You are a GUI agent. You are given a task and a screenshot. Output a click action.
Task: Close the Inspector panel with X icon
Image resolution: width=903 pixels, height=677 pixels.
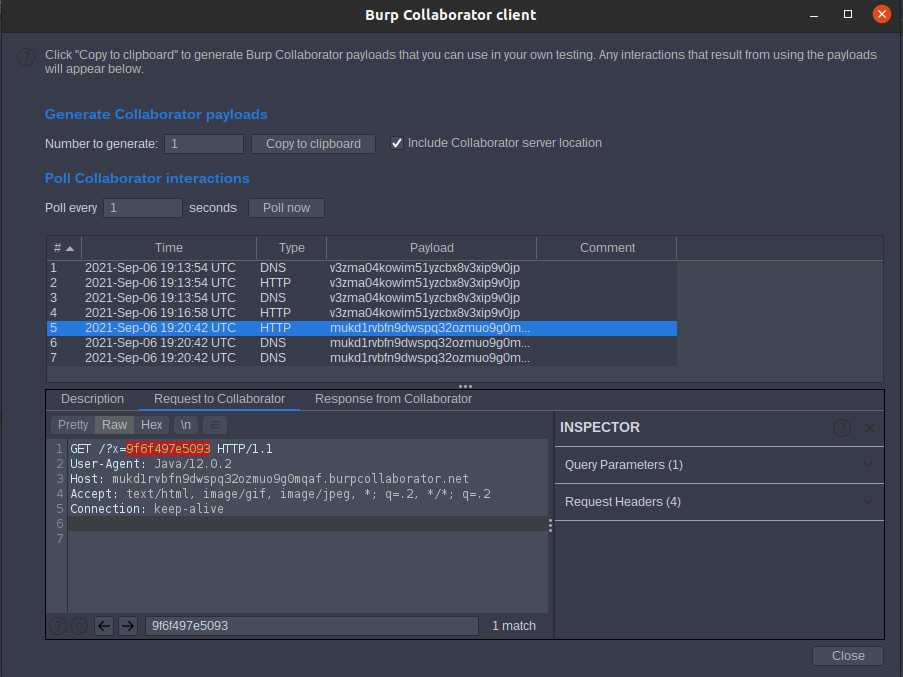(x=870, y=428)
